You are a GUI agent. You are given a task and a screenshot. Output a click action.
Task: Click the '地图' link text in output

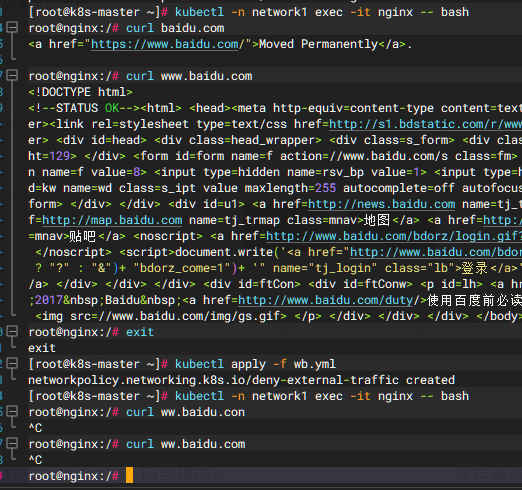point(377,220)
